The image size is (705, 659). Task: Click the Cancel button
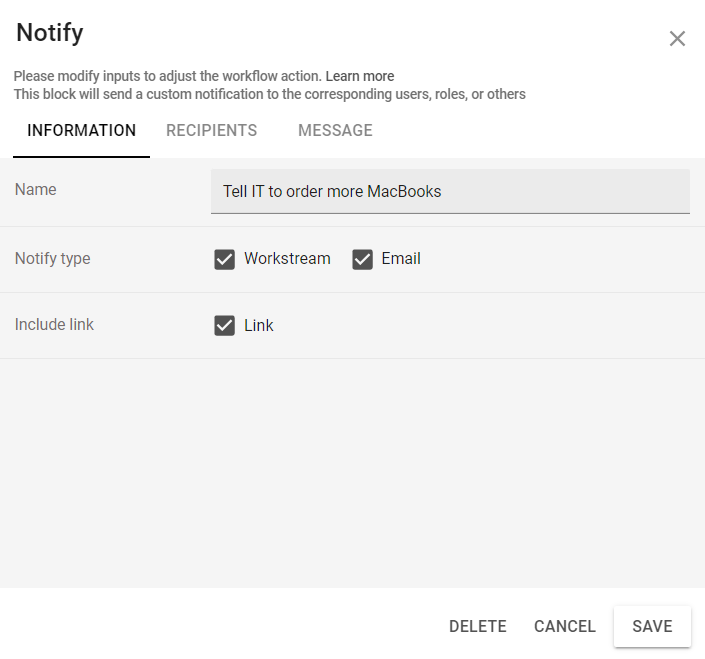click(x=565, y=627)
